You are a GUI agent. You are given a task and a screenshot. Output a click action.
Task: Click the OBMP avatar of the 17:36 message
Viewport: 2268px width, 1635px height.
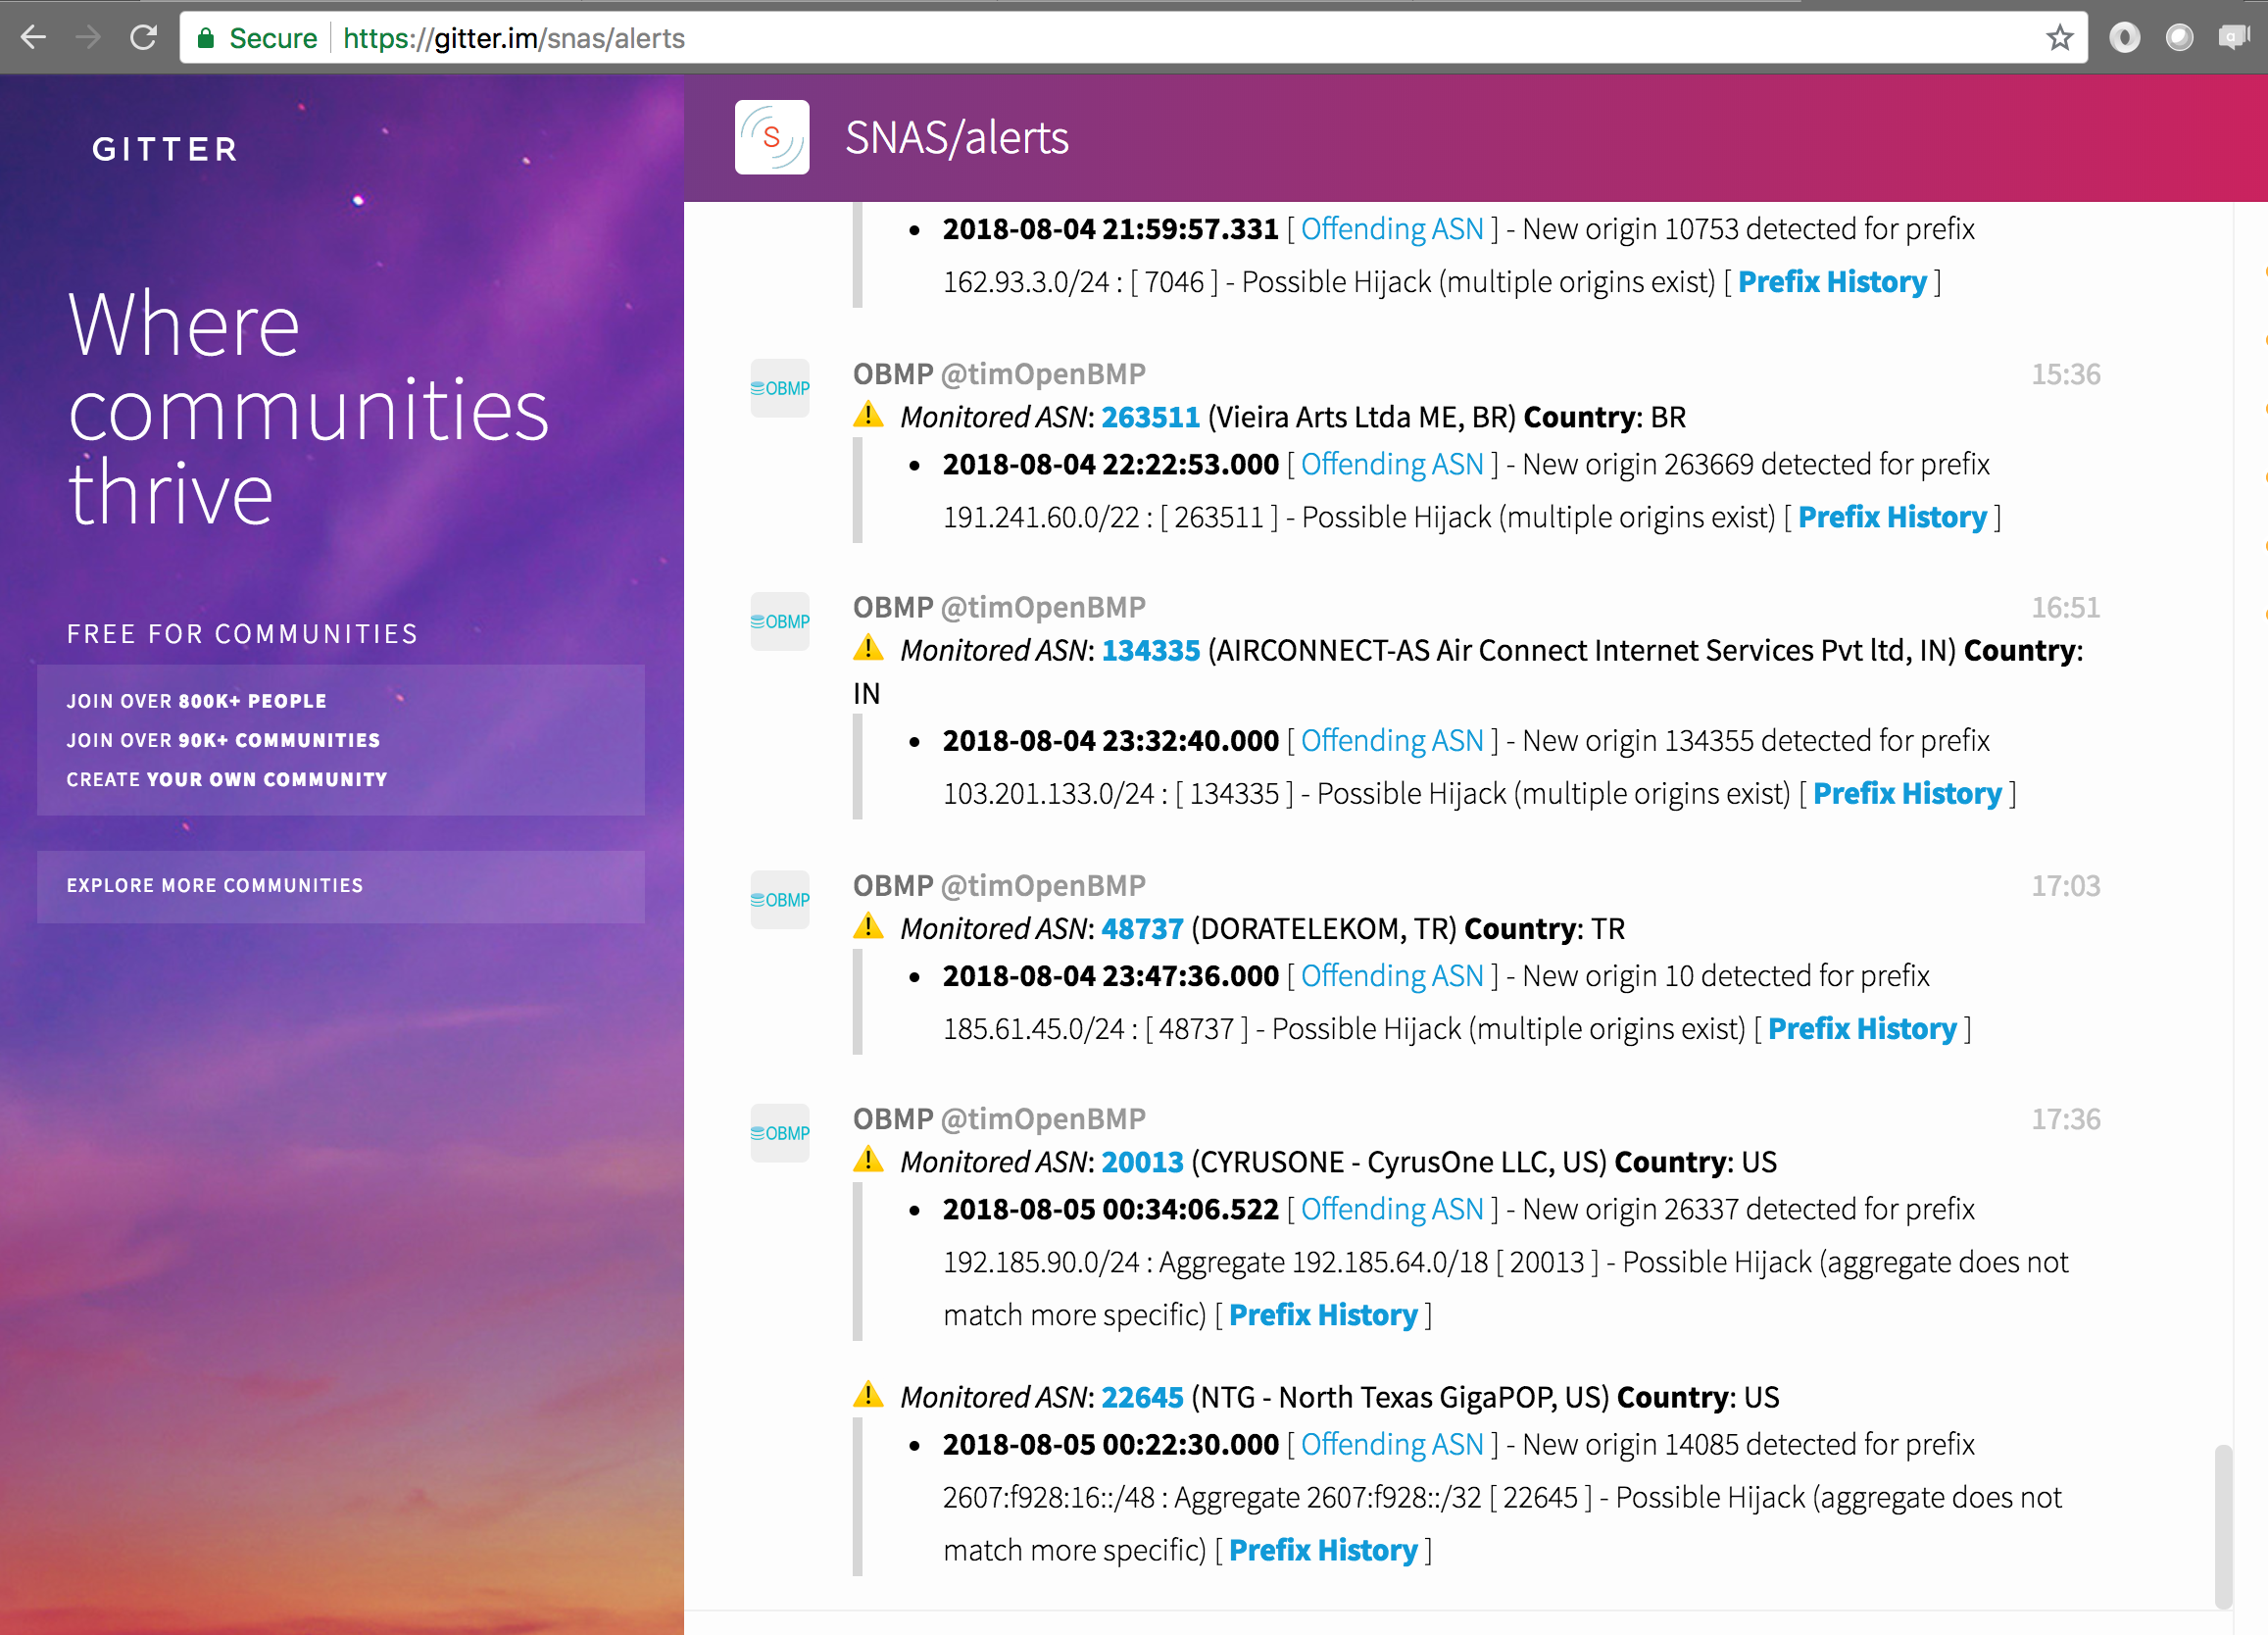tap(780, 1133)
